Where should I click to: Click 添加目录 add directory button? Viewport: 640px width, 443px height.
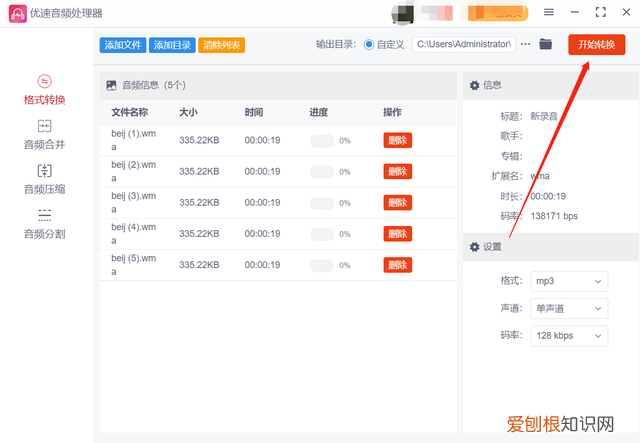(172, 45)
